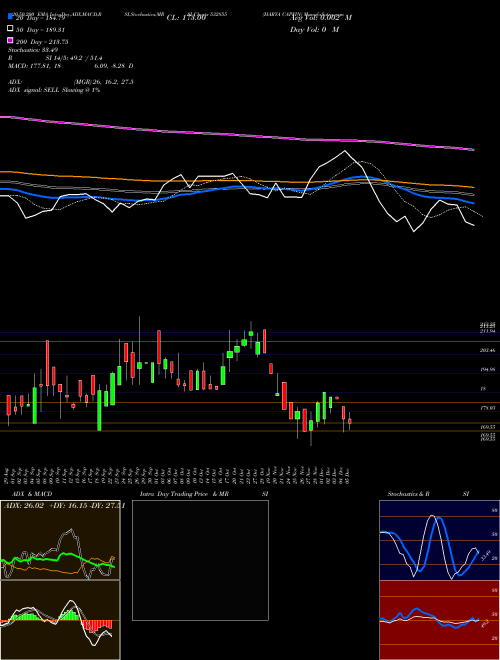The width and height of the screenshot is (500, 660).
Task: Open the empty intraday trading price panel
Action: 200,560
